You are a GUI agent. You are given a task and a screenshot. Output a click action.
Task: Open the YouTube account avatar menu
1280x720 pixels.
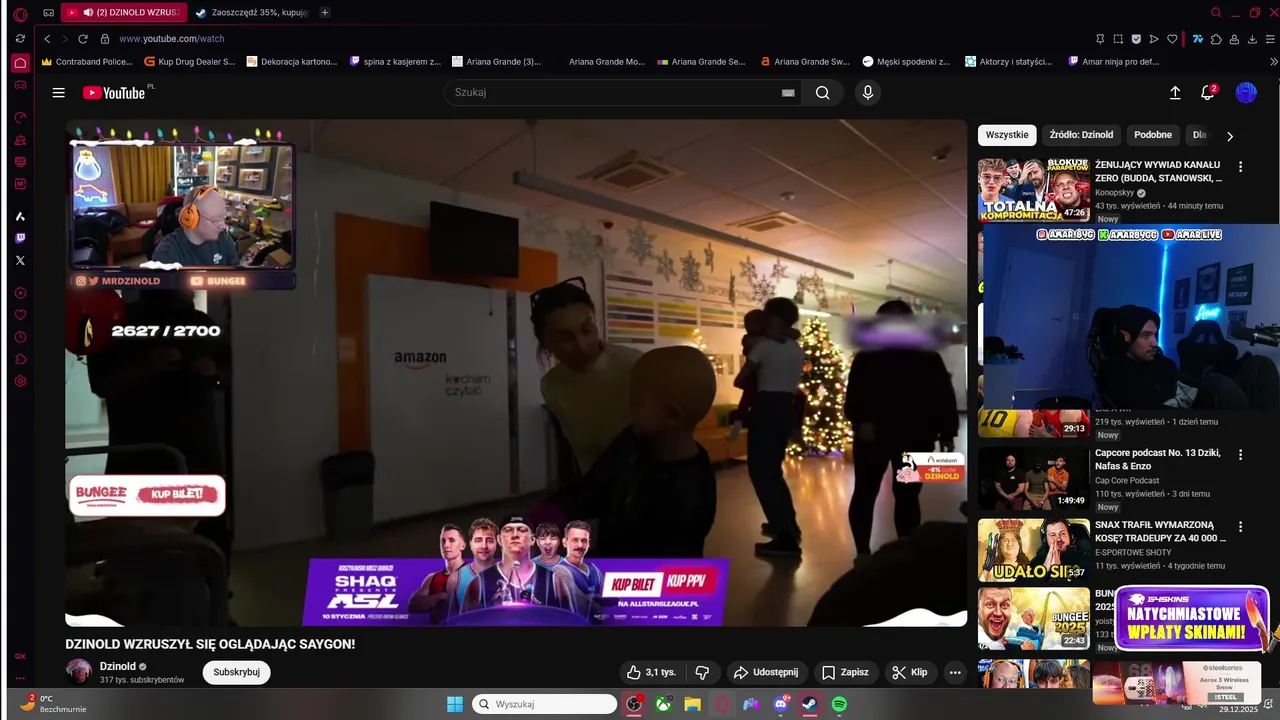[x=1246, y=93]
